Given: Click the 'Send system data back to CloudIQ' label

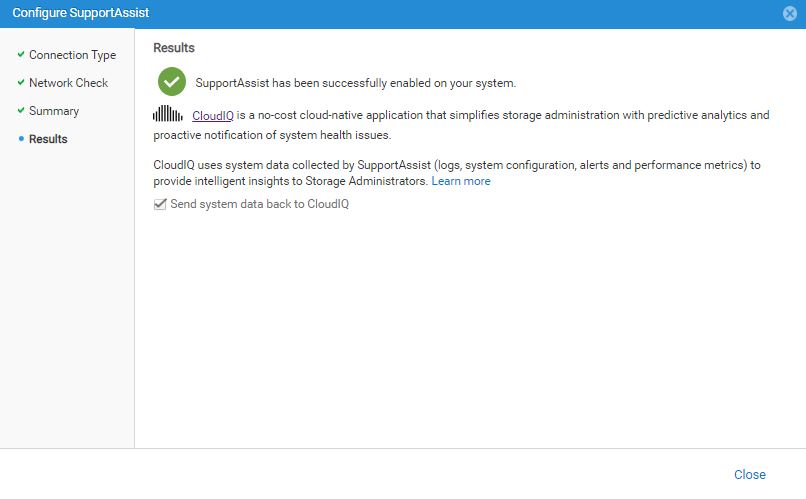Looking at the screenshot, I should [259, 204].
